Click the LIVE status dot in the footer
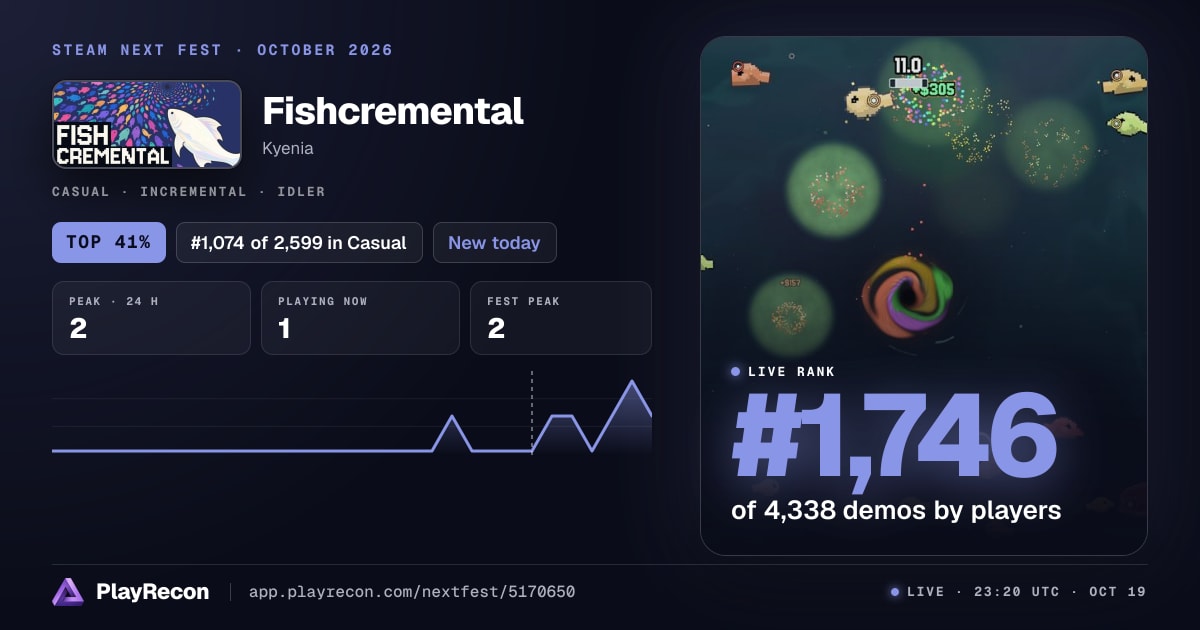The image size is (1200, 630). click(895, 592)
